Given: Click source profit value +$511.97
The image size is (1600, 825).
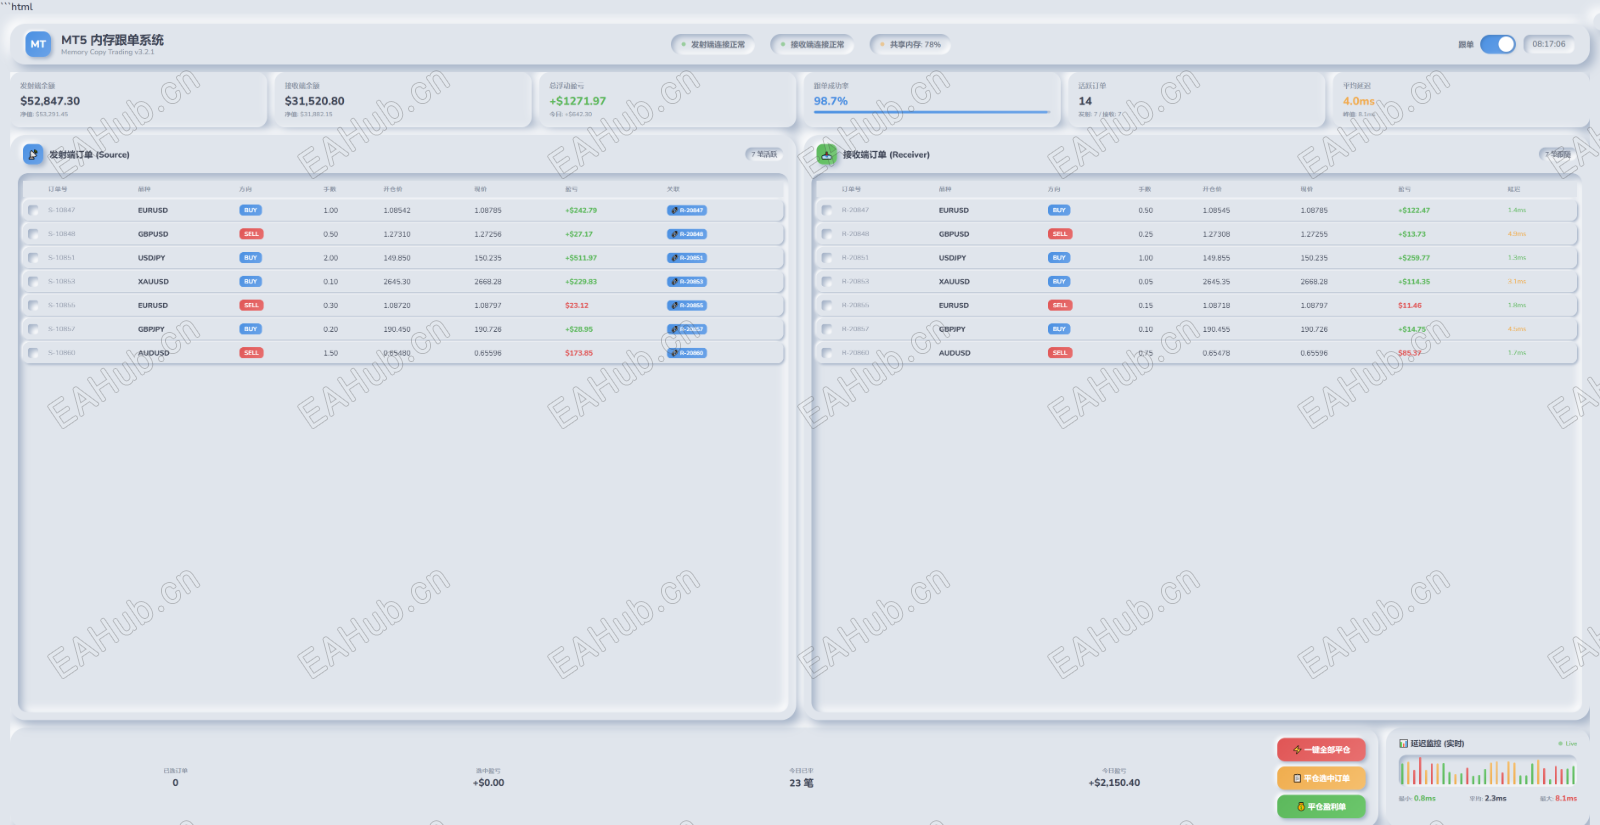Looking at the screenshot, I should [581, 258].
